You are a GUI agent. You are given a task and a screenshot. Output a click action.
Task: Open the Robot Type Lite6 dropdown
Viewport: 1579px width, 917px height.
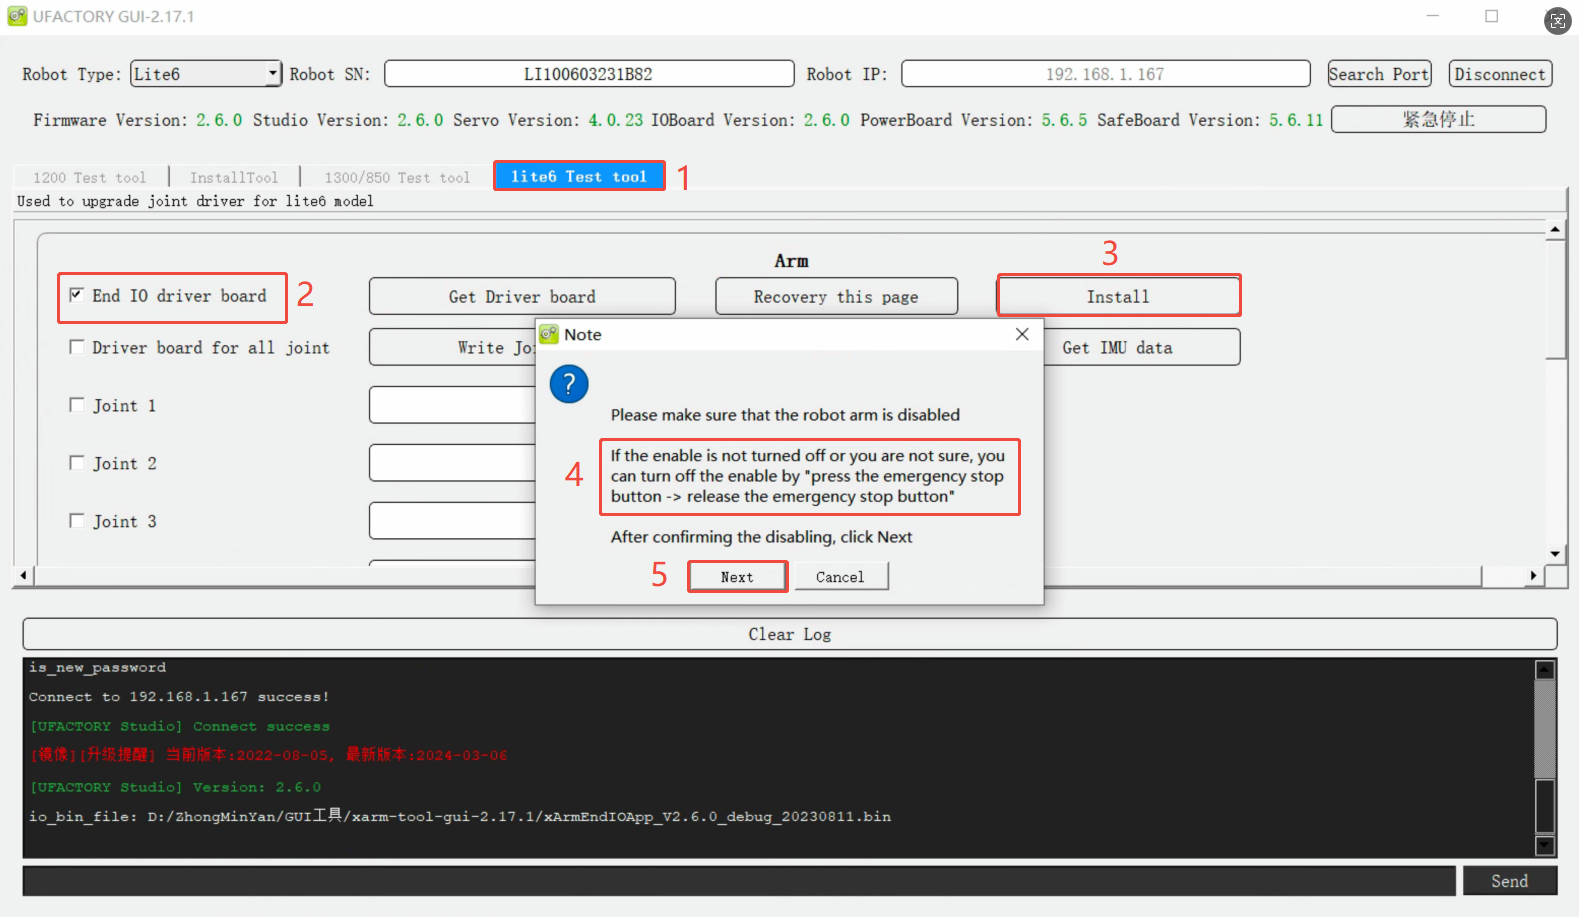pos(206,74)
